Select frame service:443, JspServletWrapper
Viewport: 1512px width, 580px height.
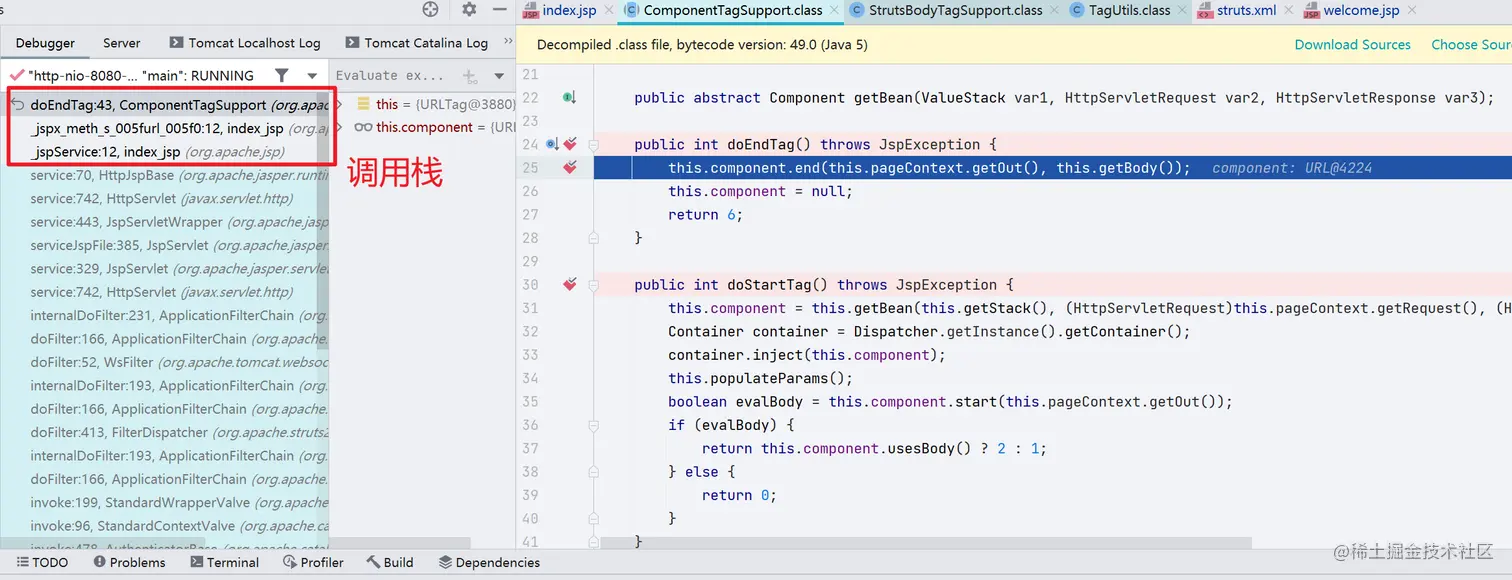(164, 222)
